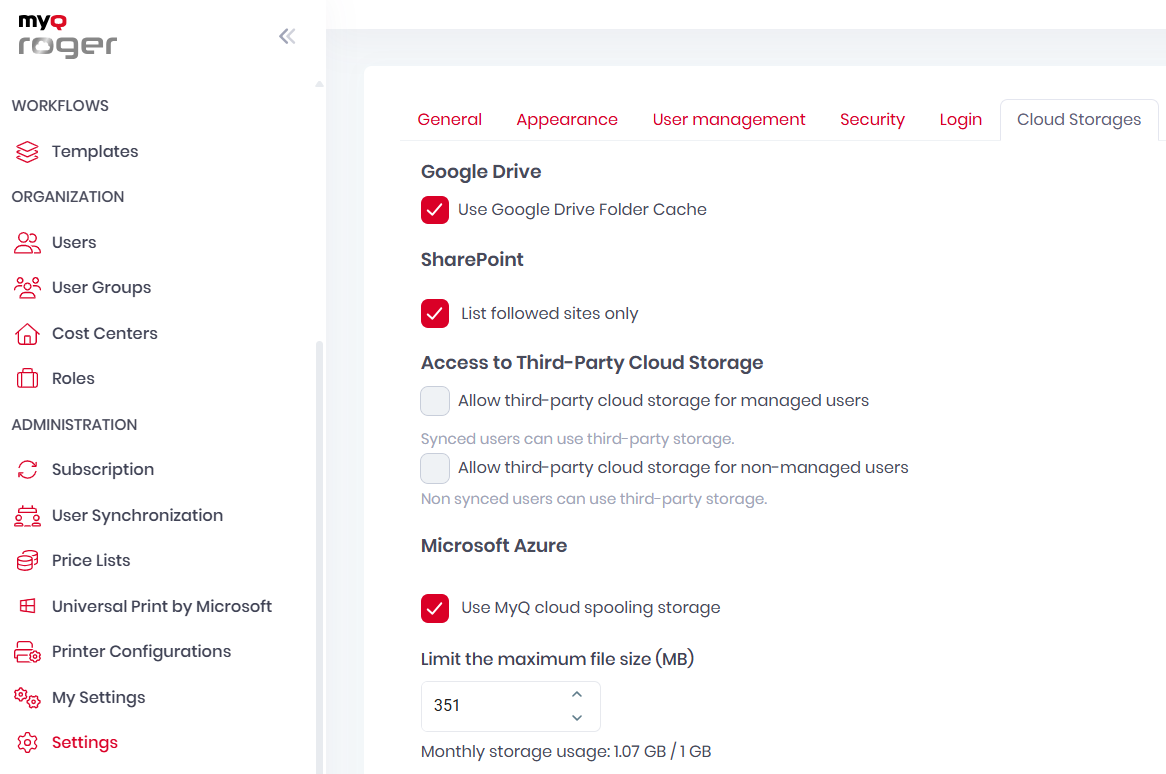The image size is (1166, 774).
Task: Click the Subscription refresh icon
Action: pyautogui.click(x=28, y=470)
